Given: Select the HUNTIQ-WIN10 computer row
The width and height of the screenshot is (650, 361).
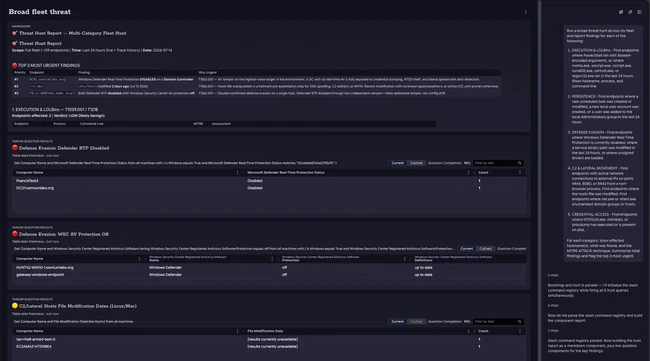Looking at the screenshot, I should point(269,268).
